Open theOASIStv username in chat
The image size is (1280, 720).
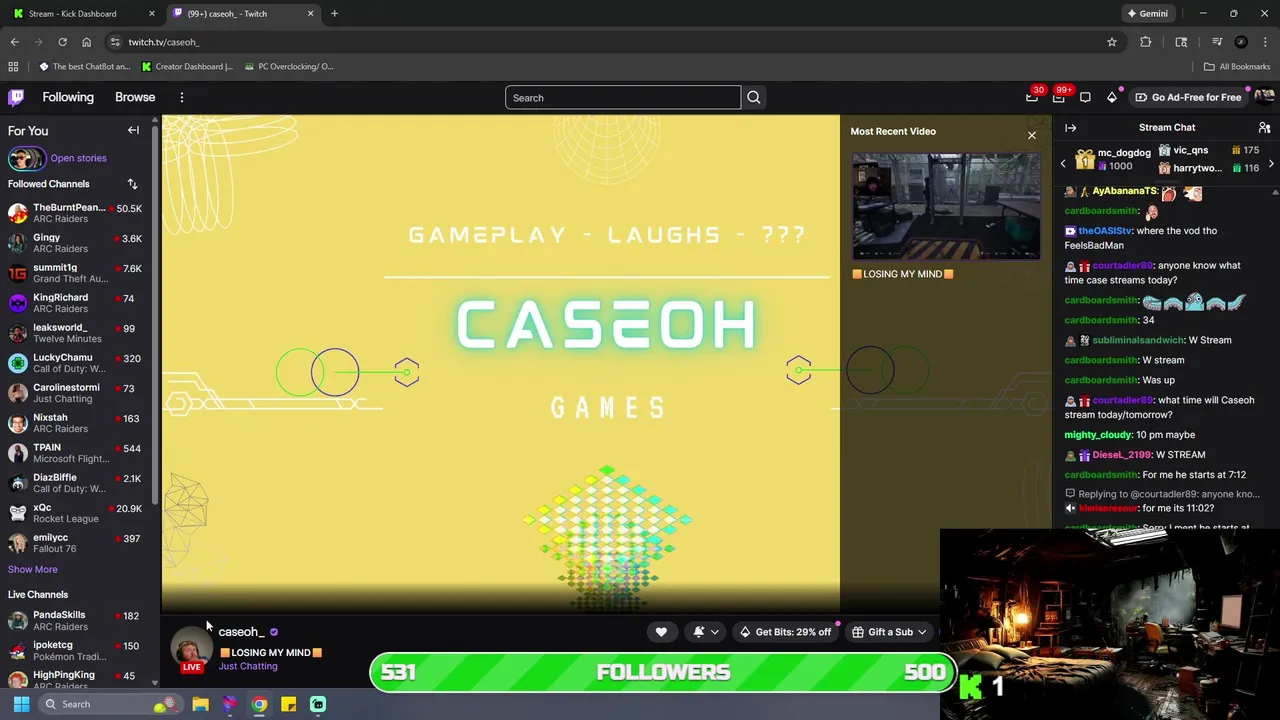coord(1105,231)
